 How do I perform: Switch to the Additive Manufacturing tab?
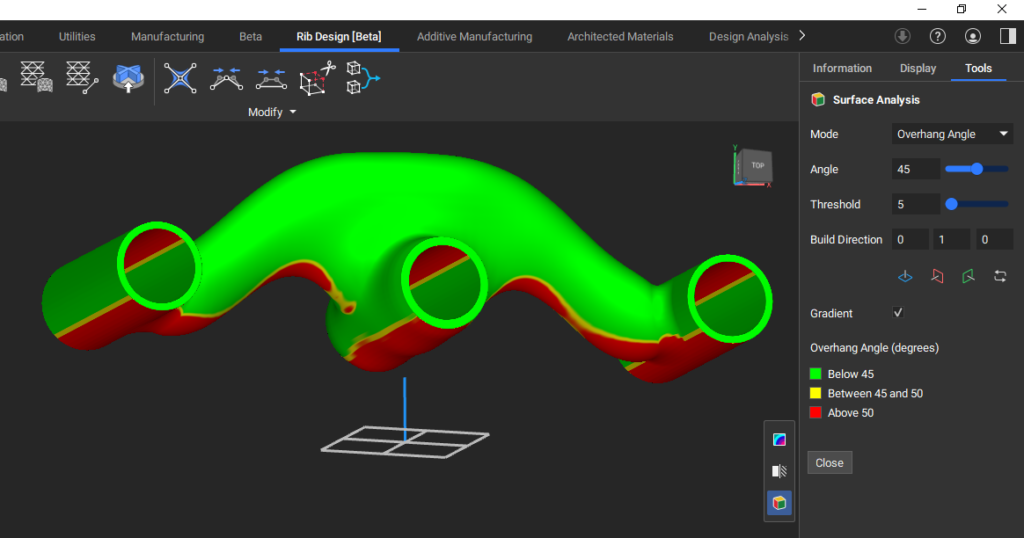[474, 37]
